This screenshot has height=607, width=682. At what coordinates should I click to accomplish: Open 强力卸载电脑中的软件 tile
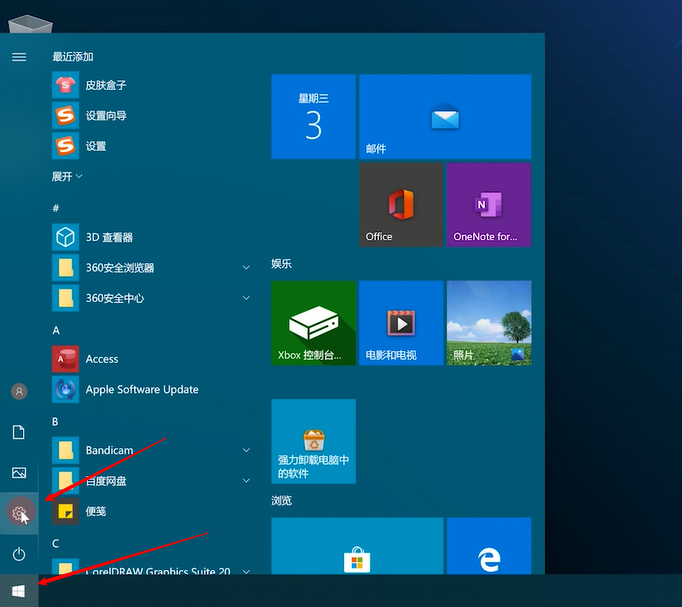tap(314, 441)
